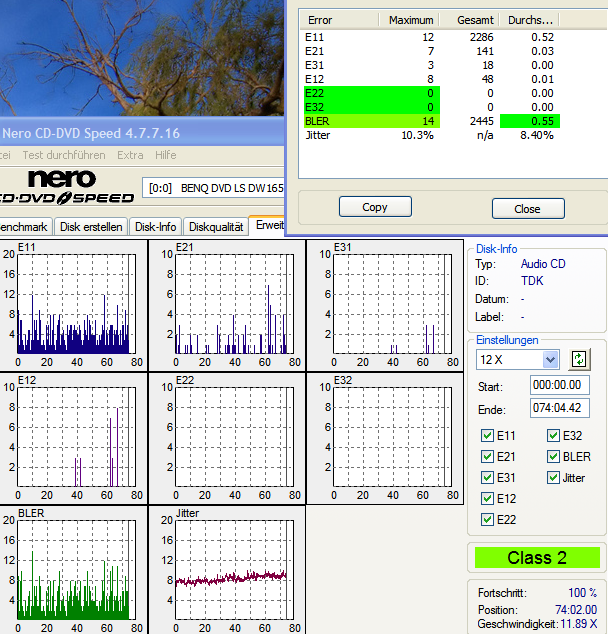Uncheck the E11 checkbox

click(488, 435)
